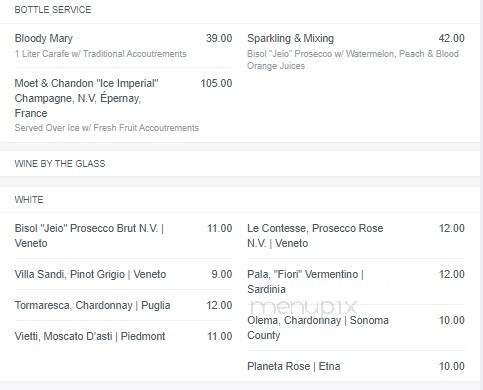Collapse the WHITE section header
The image size is (483, 390).
click(x=29, y=200)
